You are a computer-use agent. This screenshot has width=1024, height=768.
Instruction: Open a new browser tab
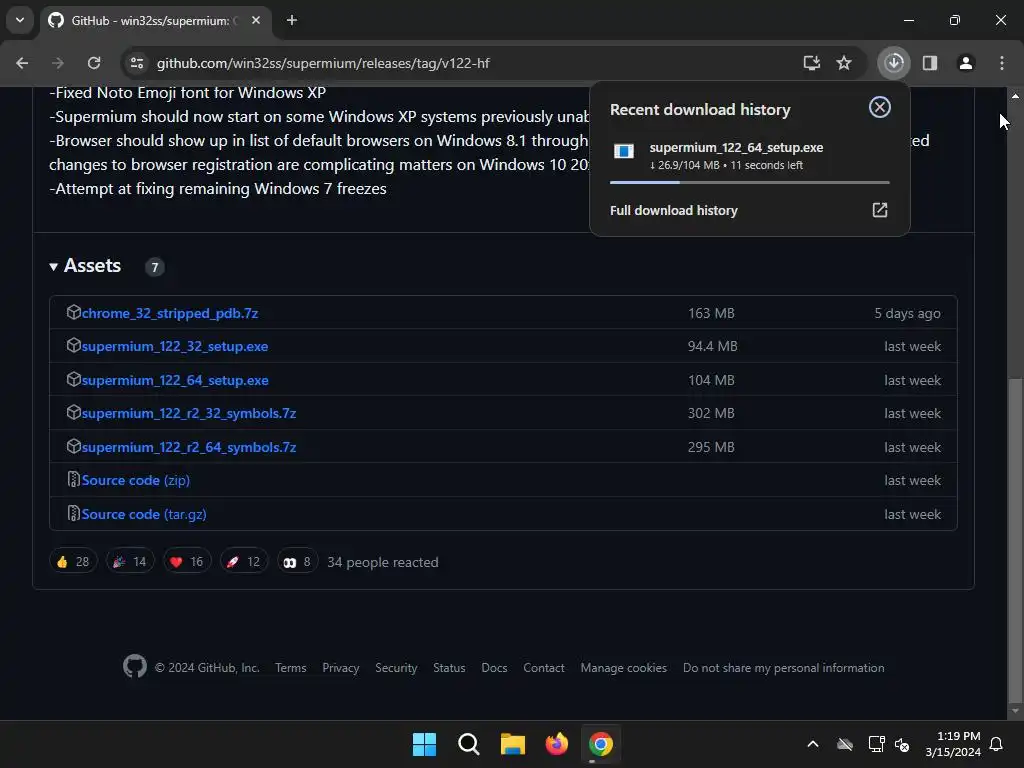click(x=292, y=20)
